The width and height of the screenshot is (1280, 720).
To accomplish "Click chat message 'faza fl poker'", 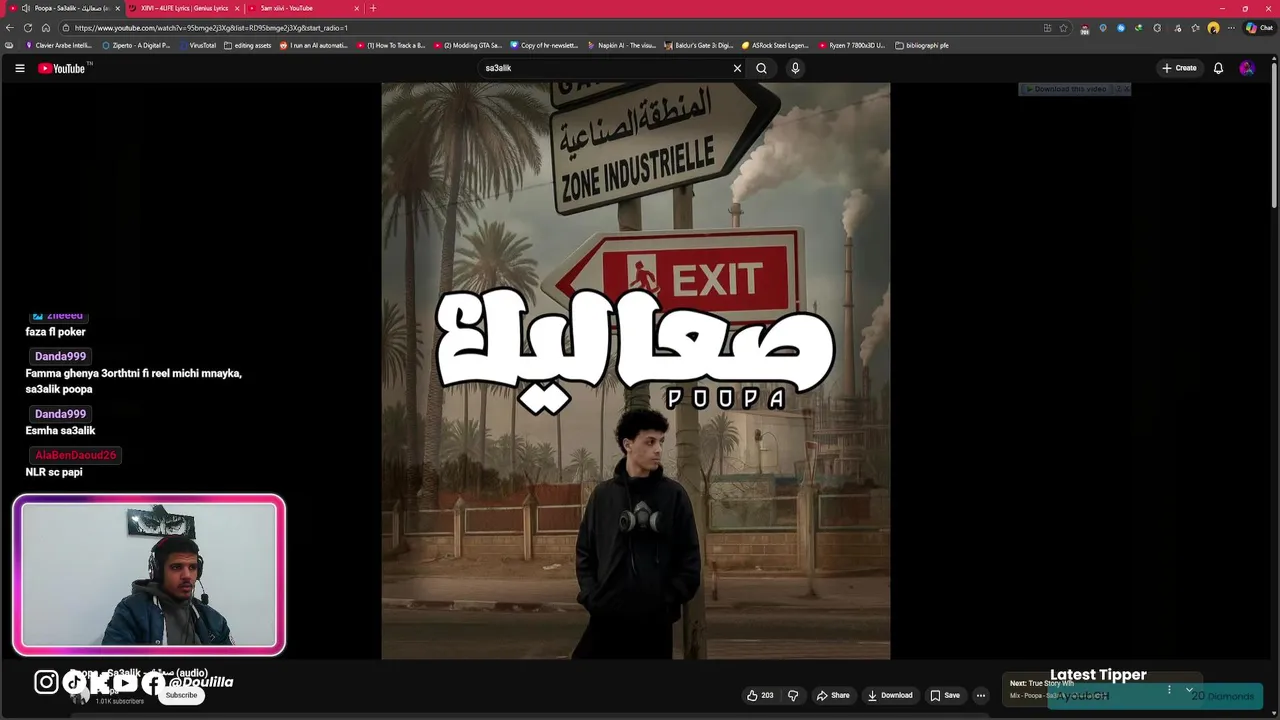I will point(55,332).
